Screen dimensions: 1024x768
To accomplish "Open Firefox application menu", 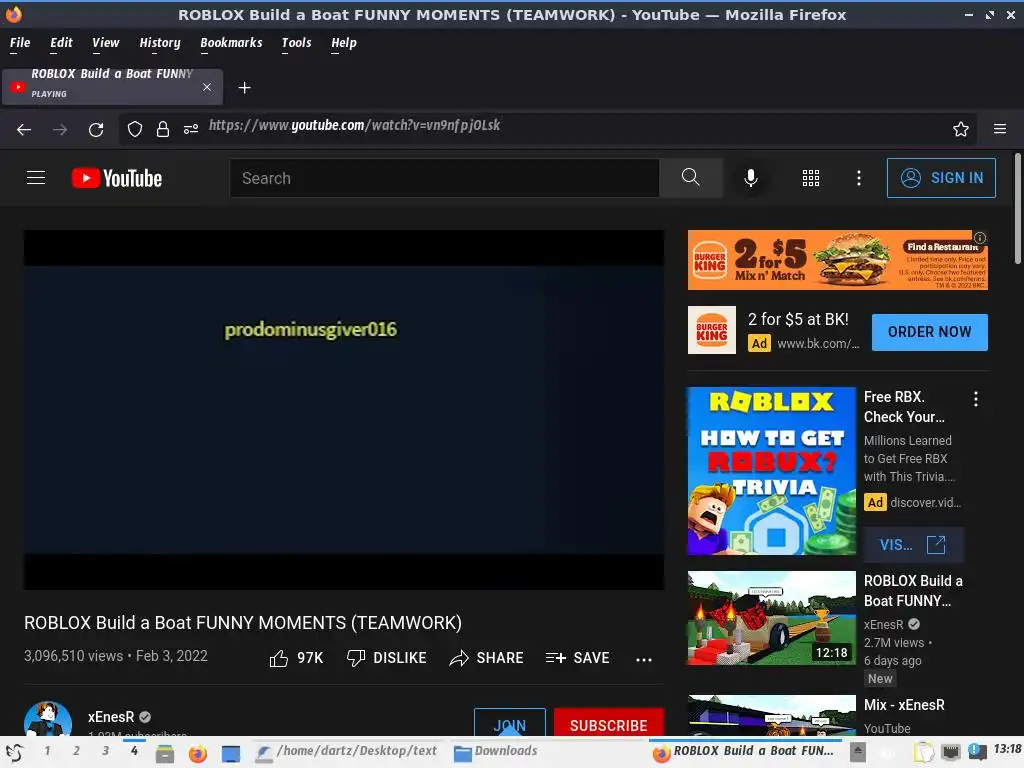I will tap(1000, 129).
